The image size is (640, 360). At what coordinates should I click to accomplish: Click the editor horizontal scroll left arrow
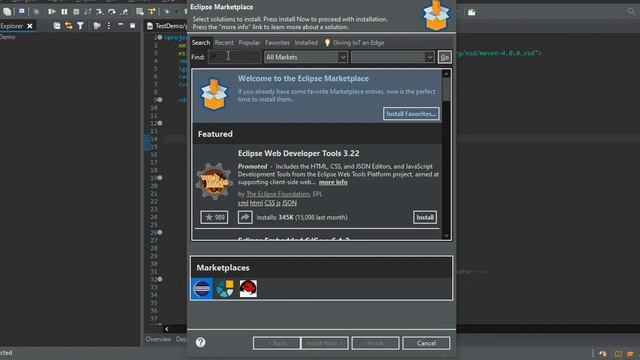tap(167, 329)
